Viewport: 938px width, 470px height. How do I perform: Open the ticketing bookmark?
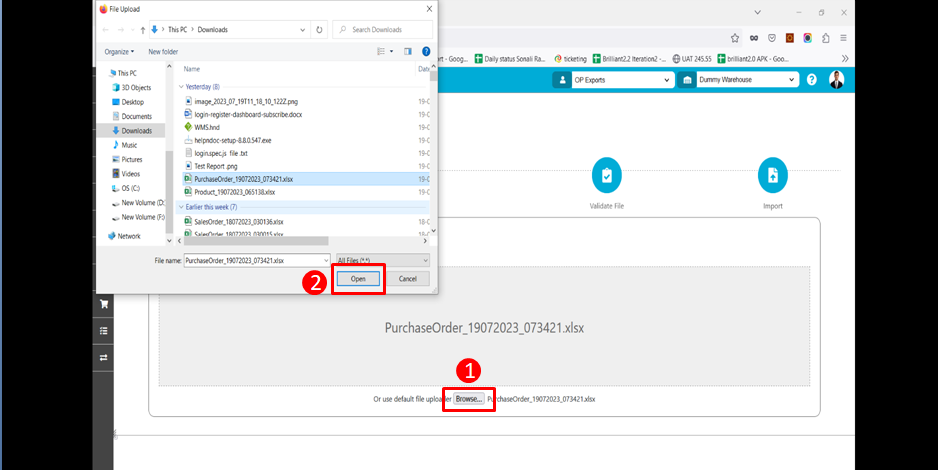pyautogui.click(x=571, y=59)
